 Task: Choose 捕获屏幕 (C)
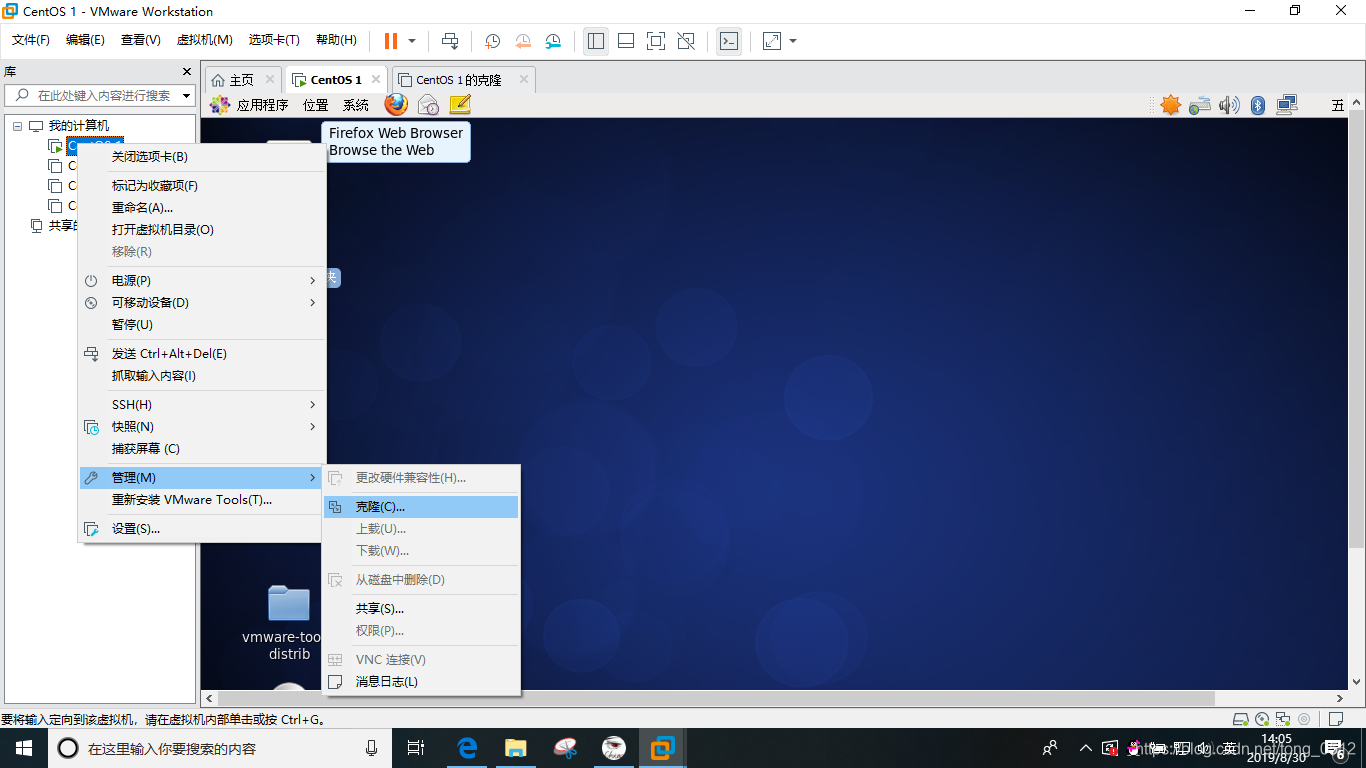coord(202,449)
